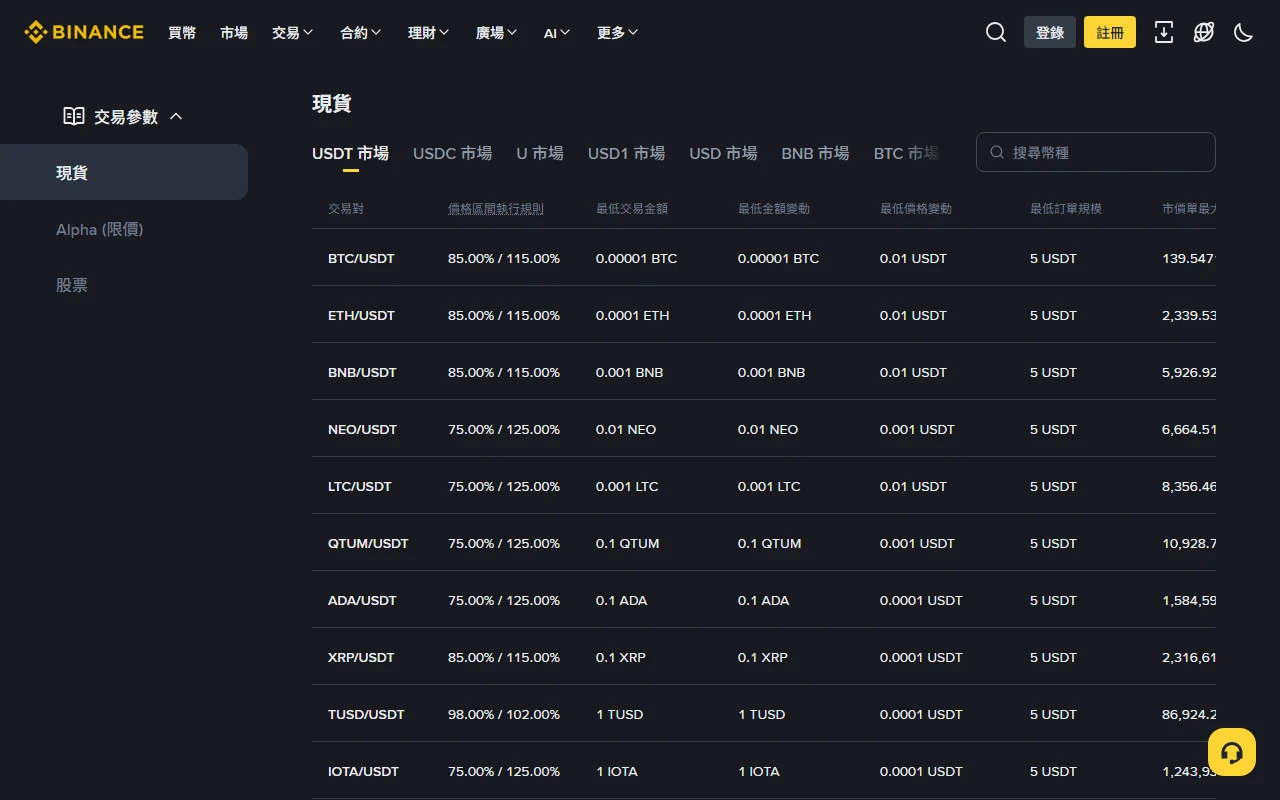This screenshot has width=1280, height=800.
Task: Click the TUSD/USDT trading pair
Action: pos(366,714)
